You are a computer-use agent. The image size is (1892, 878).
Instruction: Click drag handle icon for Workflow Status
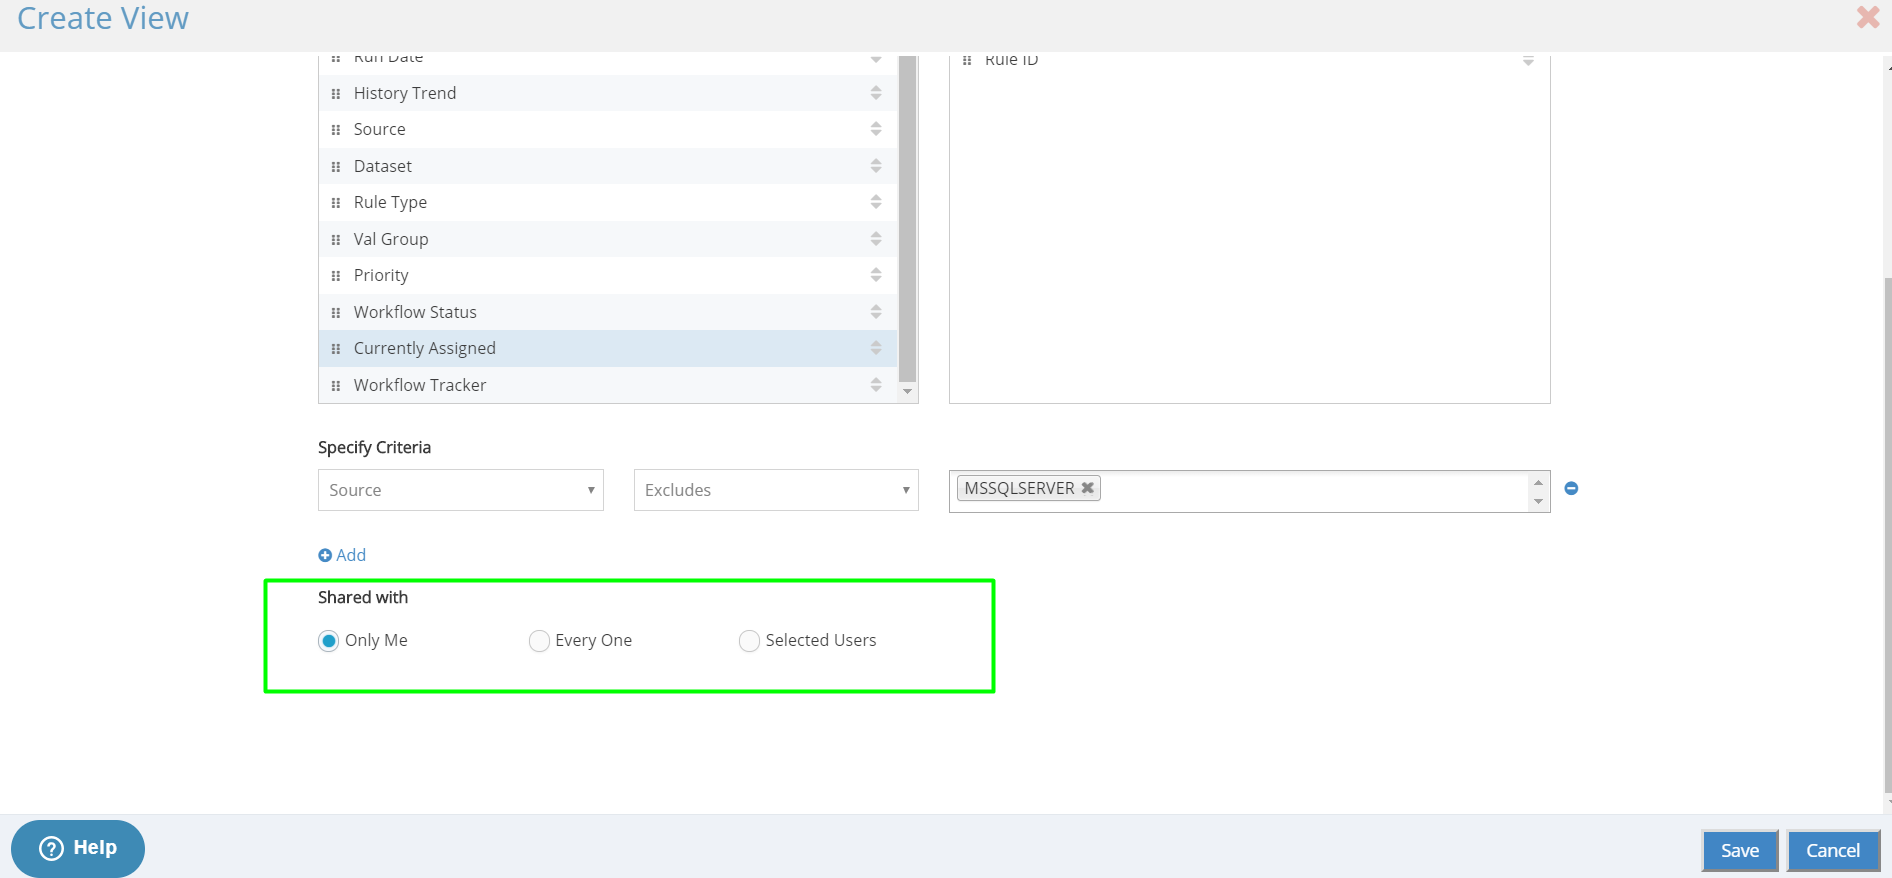(x=336, y=313)
